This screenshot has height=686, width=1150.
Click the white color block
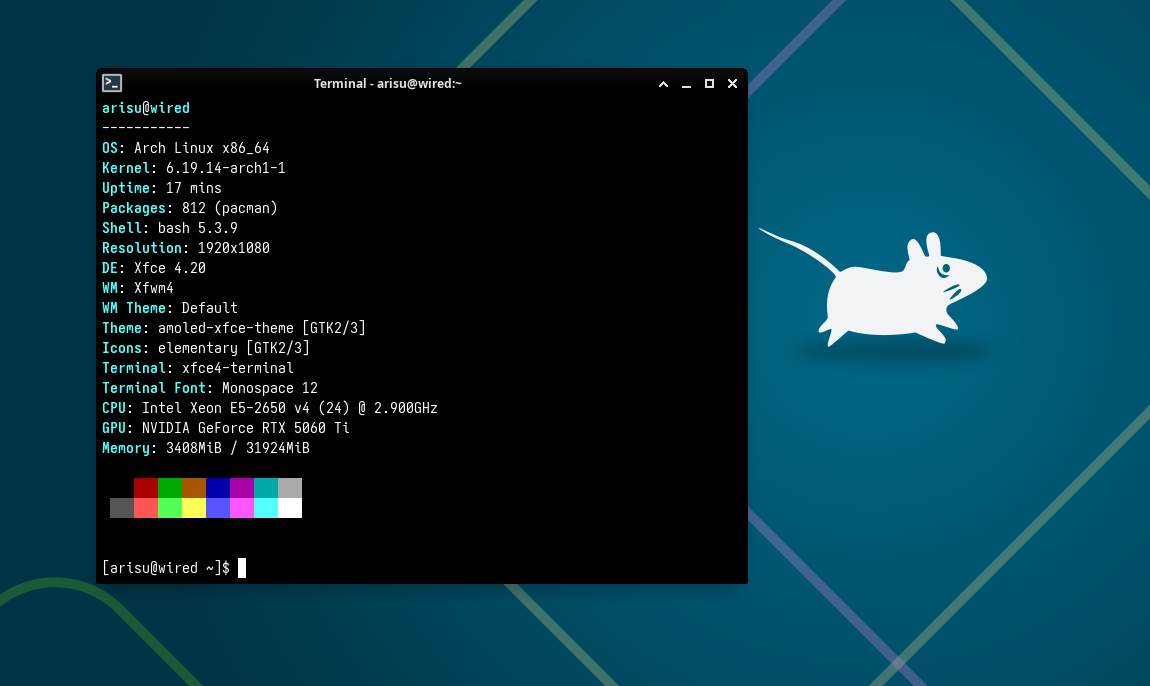point(290,508)
